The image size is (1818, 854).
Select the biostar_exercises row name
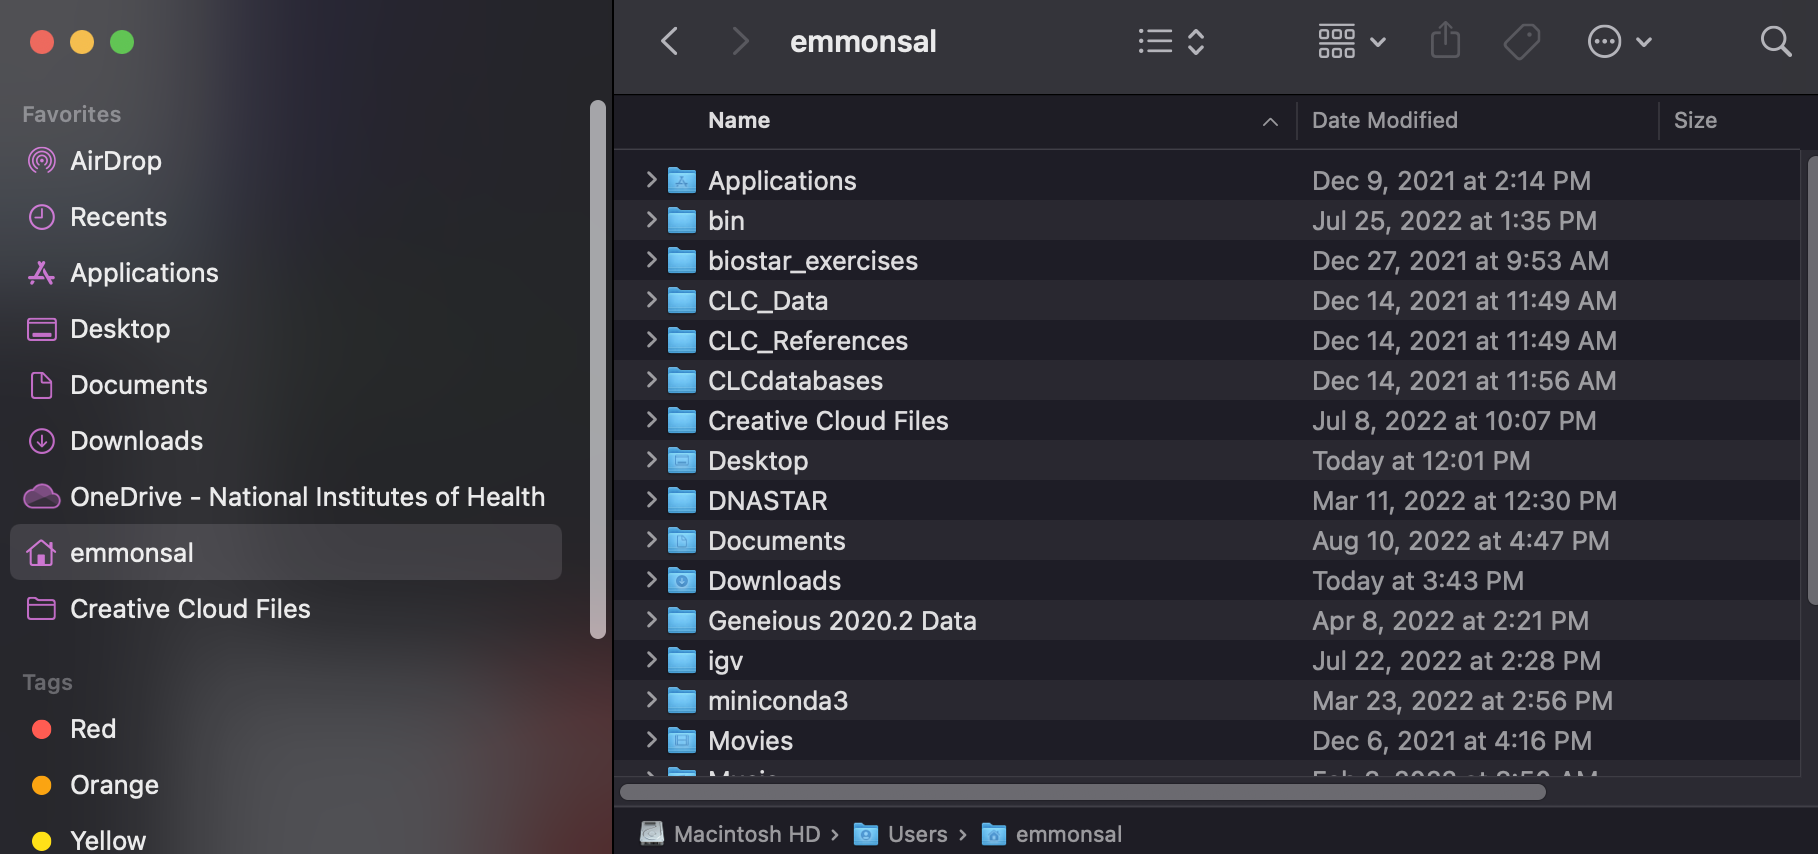point(813,261)
